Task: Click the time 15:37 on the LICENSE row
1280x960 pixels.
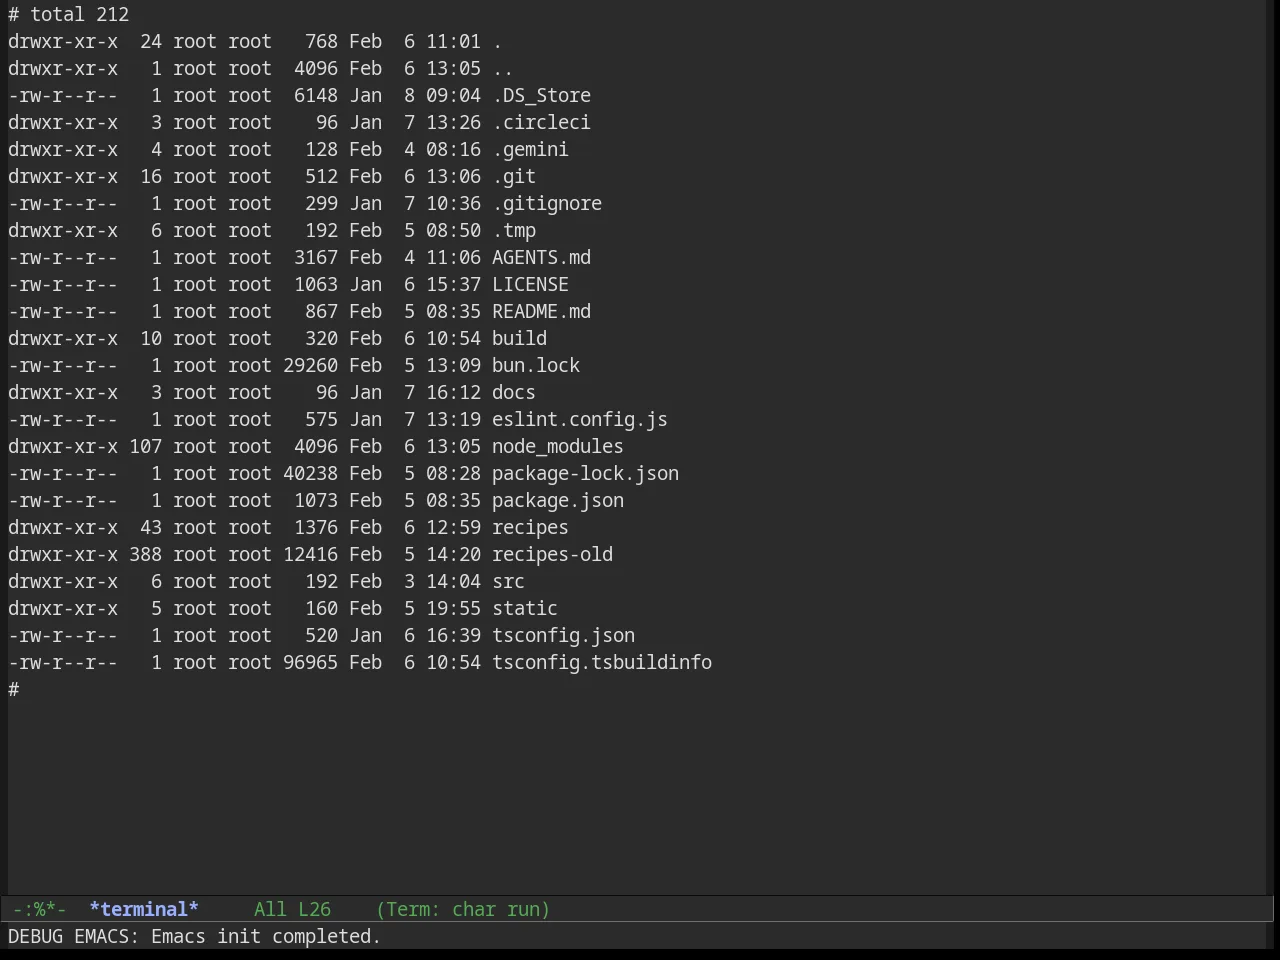Action: coord(453,284)
